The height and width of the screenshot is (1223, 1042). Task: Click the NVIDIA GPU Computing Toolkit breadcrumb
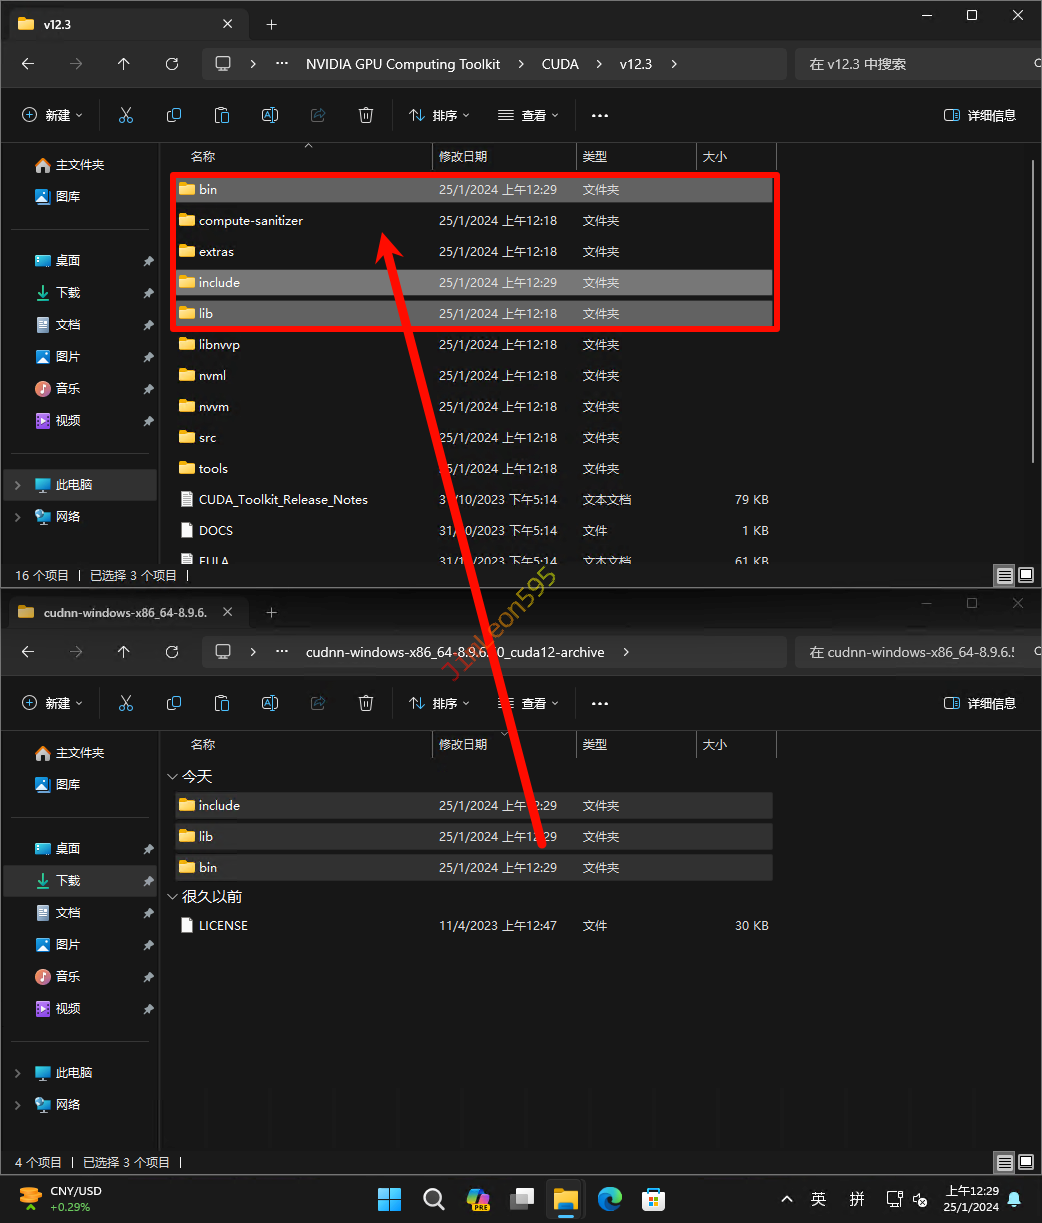(x=403, y=64)
